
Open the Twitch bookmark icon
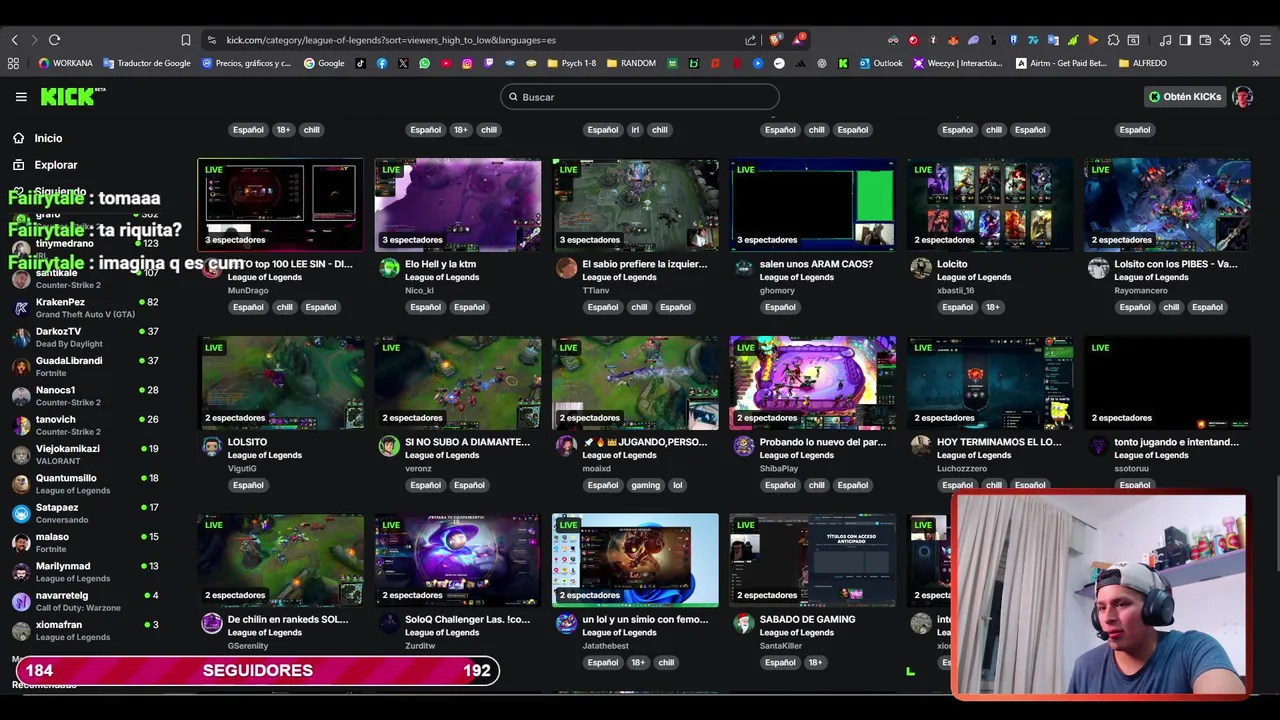tap(489, 63)
